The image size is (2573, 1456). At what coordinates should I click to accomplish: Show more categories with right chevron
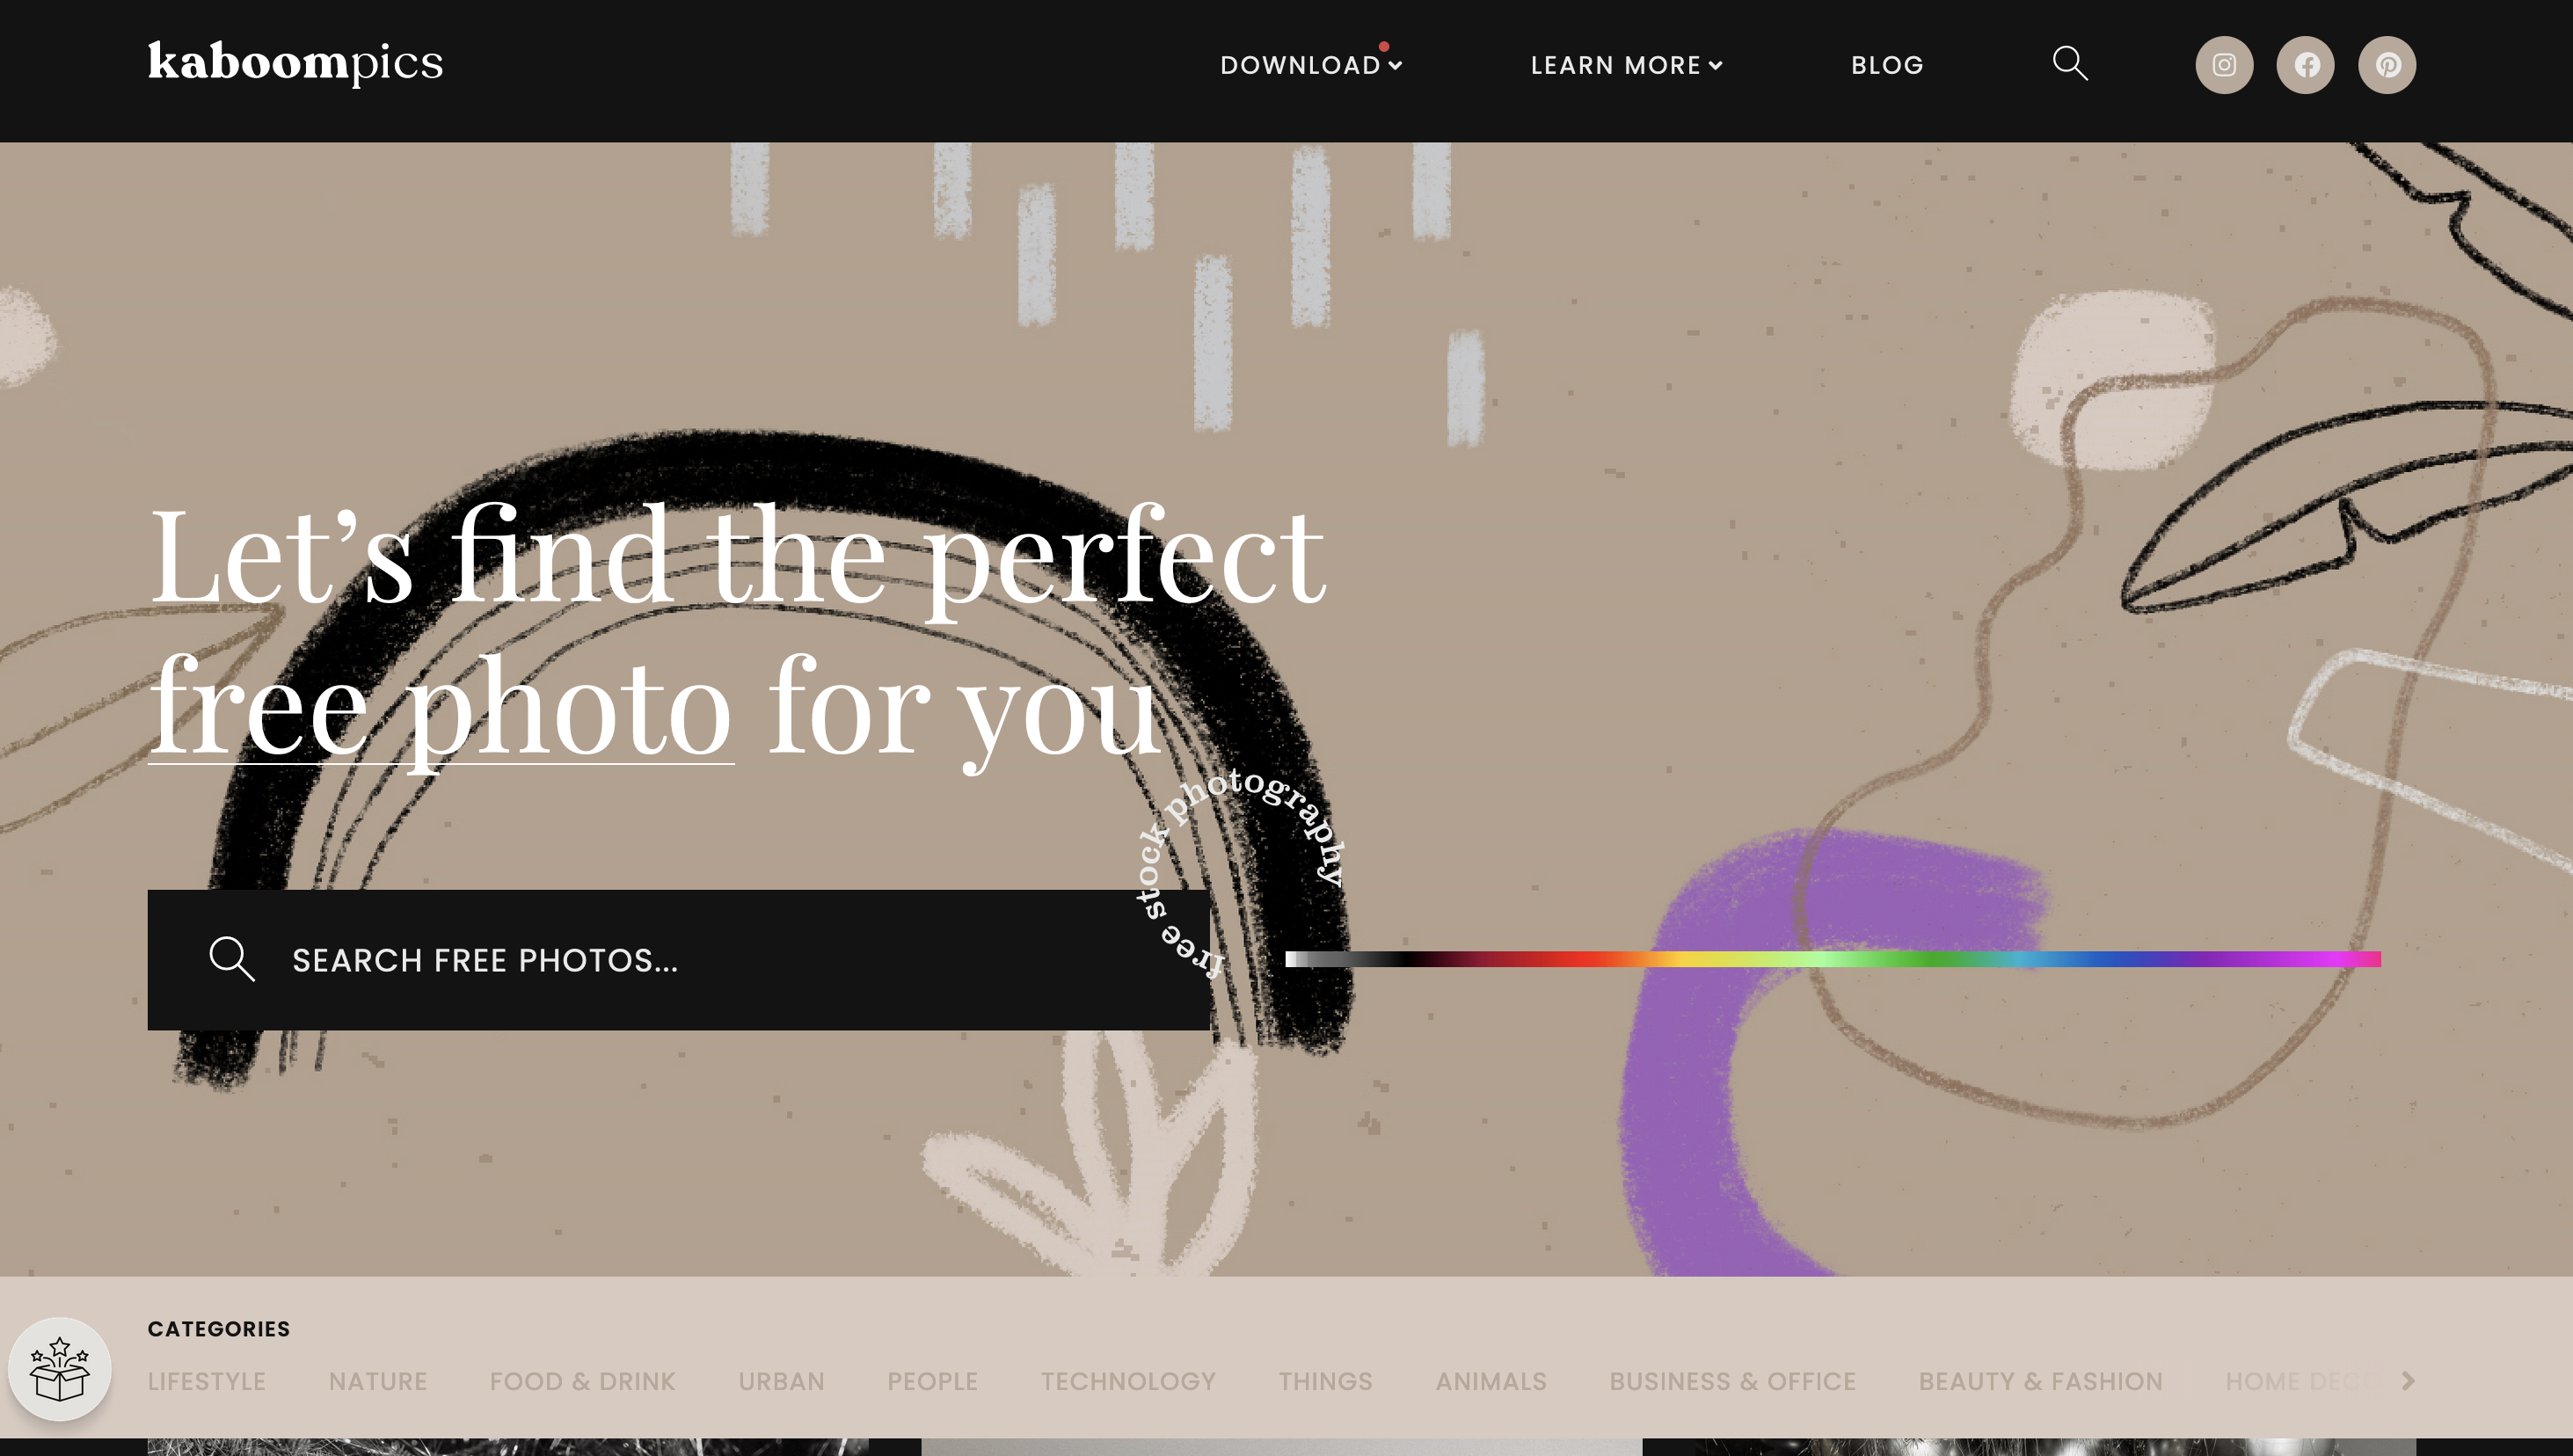(2408, 1381)
